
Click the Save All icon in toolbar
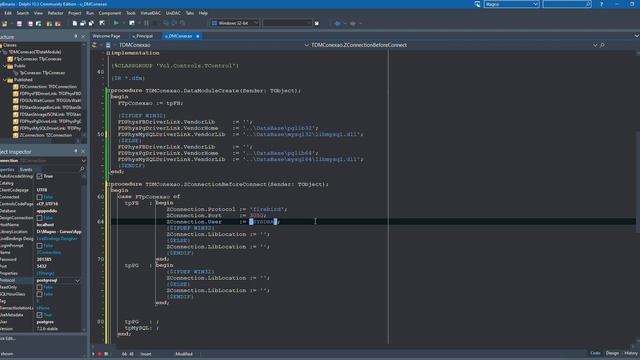31,24
